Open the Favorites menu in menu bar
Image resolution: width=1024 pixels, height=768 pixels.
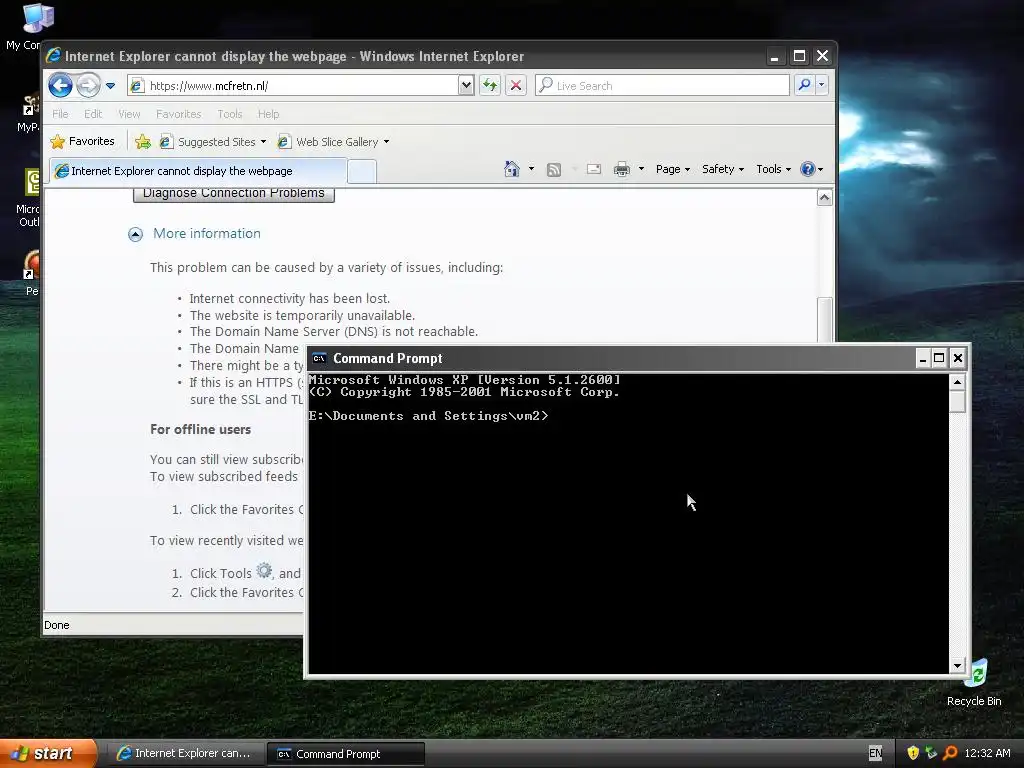pos(178,114)
